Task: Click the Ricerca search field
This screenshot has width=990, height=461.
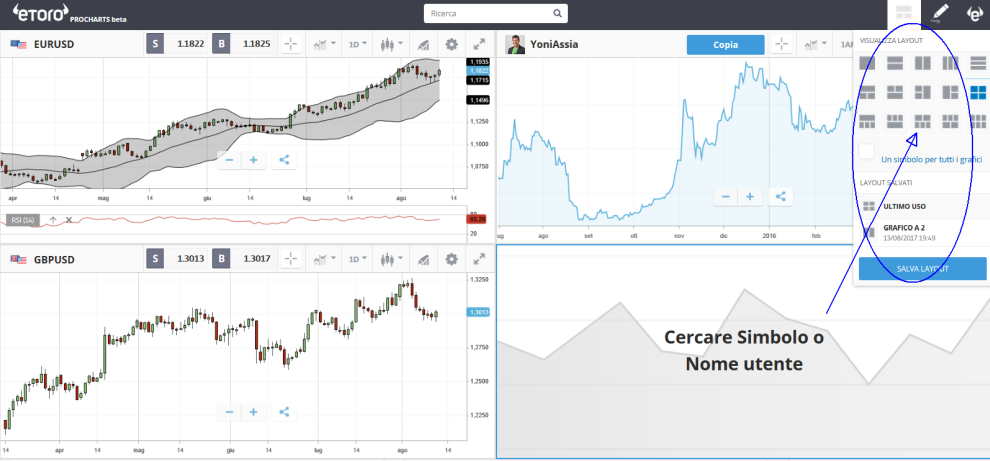Action: [x=488, y=14]
